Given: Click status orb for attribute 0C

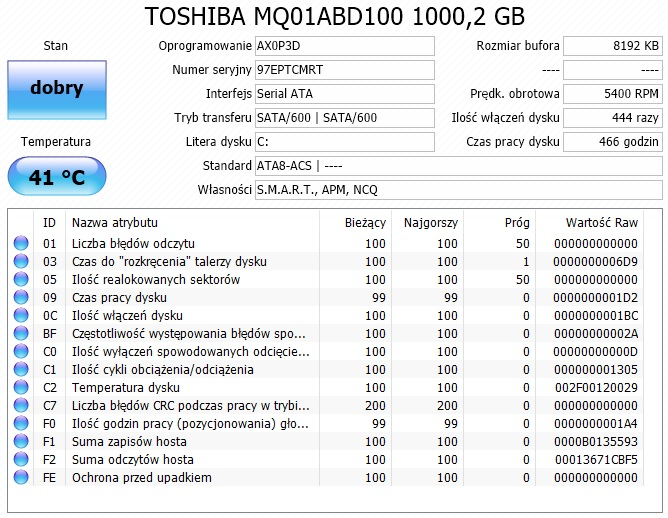Looking at the screenshot, I should pyautogui.click(x=21, y=315).
